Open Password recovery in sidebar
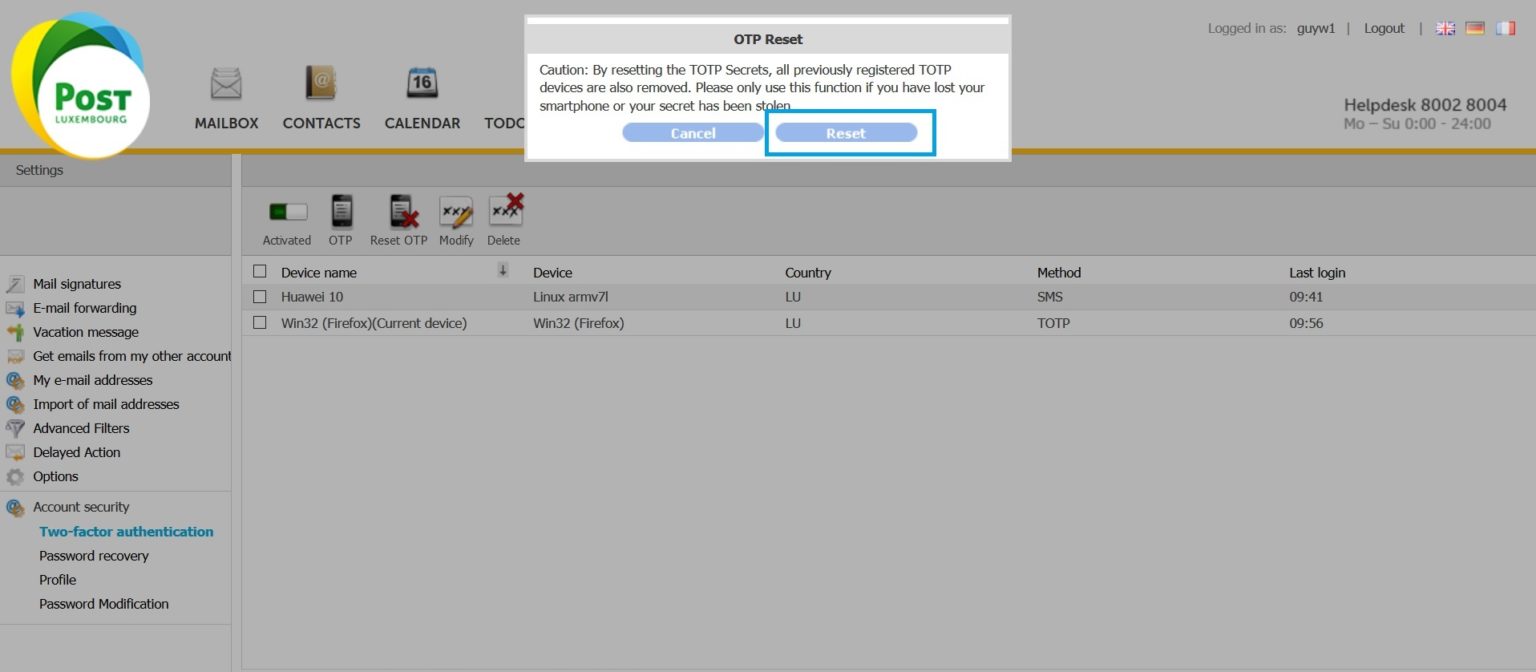Image resolution: width=1536 pixels, height=672 pixels. pos(94,556)
